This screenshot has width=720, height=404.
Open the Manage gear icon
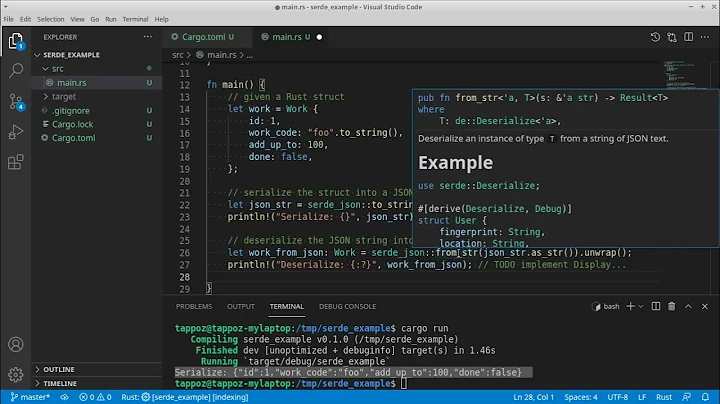tap(16, 375)
